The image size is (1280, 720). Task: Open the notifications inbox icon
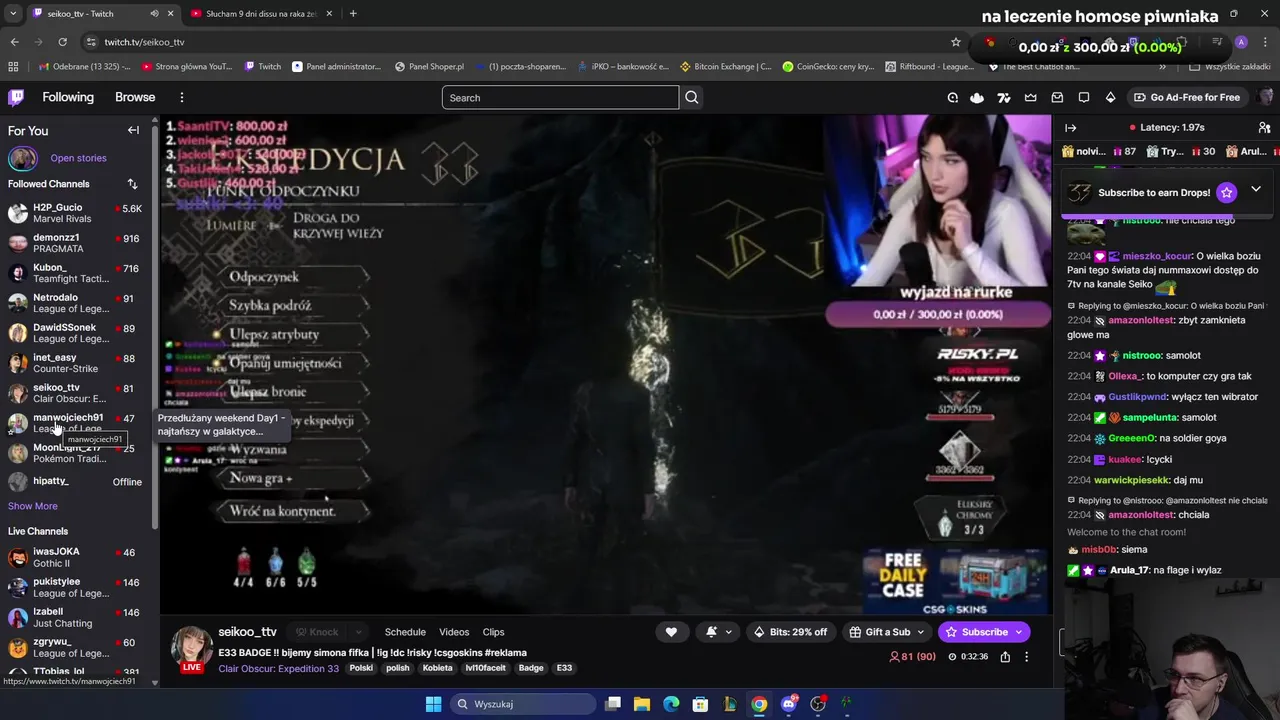pos(1057,97)
